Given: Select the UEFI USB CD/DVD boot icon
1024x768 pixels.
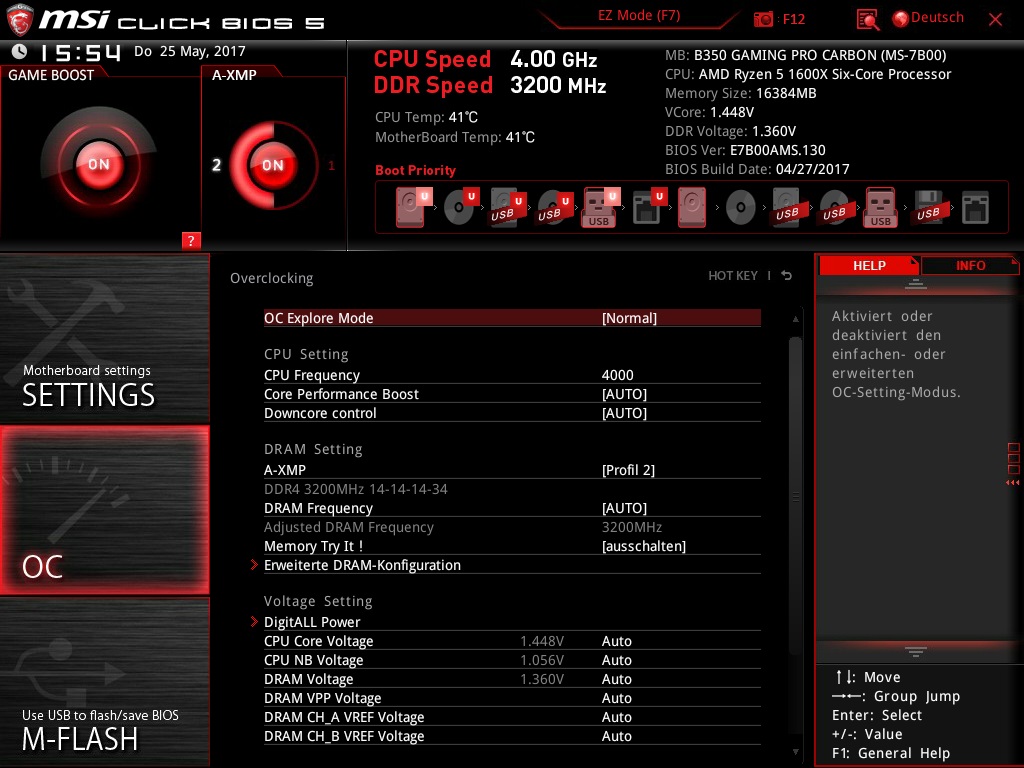Looking at the screenshot, I should pos(554,207).
